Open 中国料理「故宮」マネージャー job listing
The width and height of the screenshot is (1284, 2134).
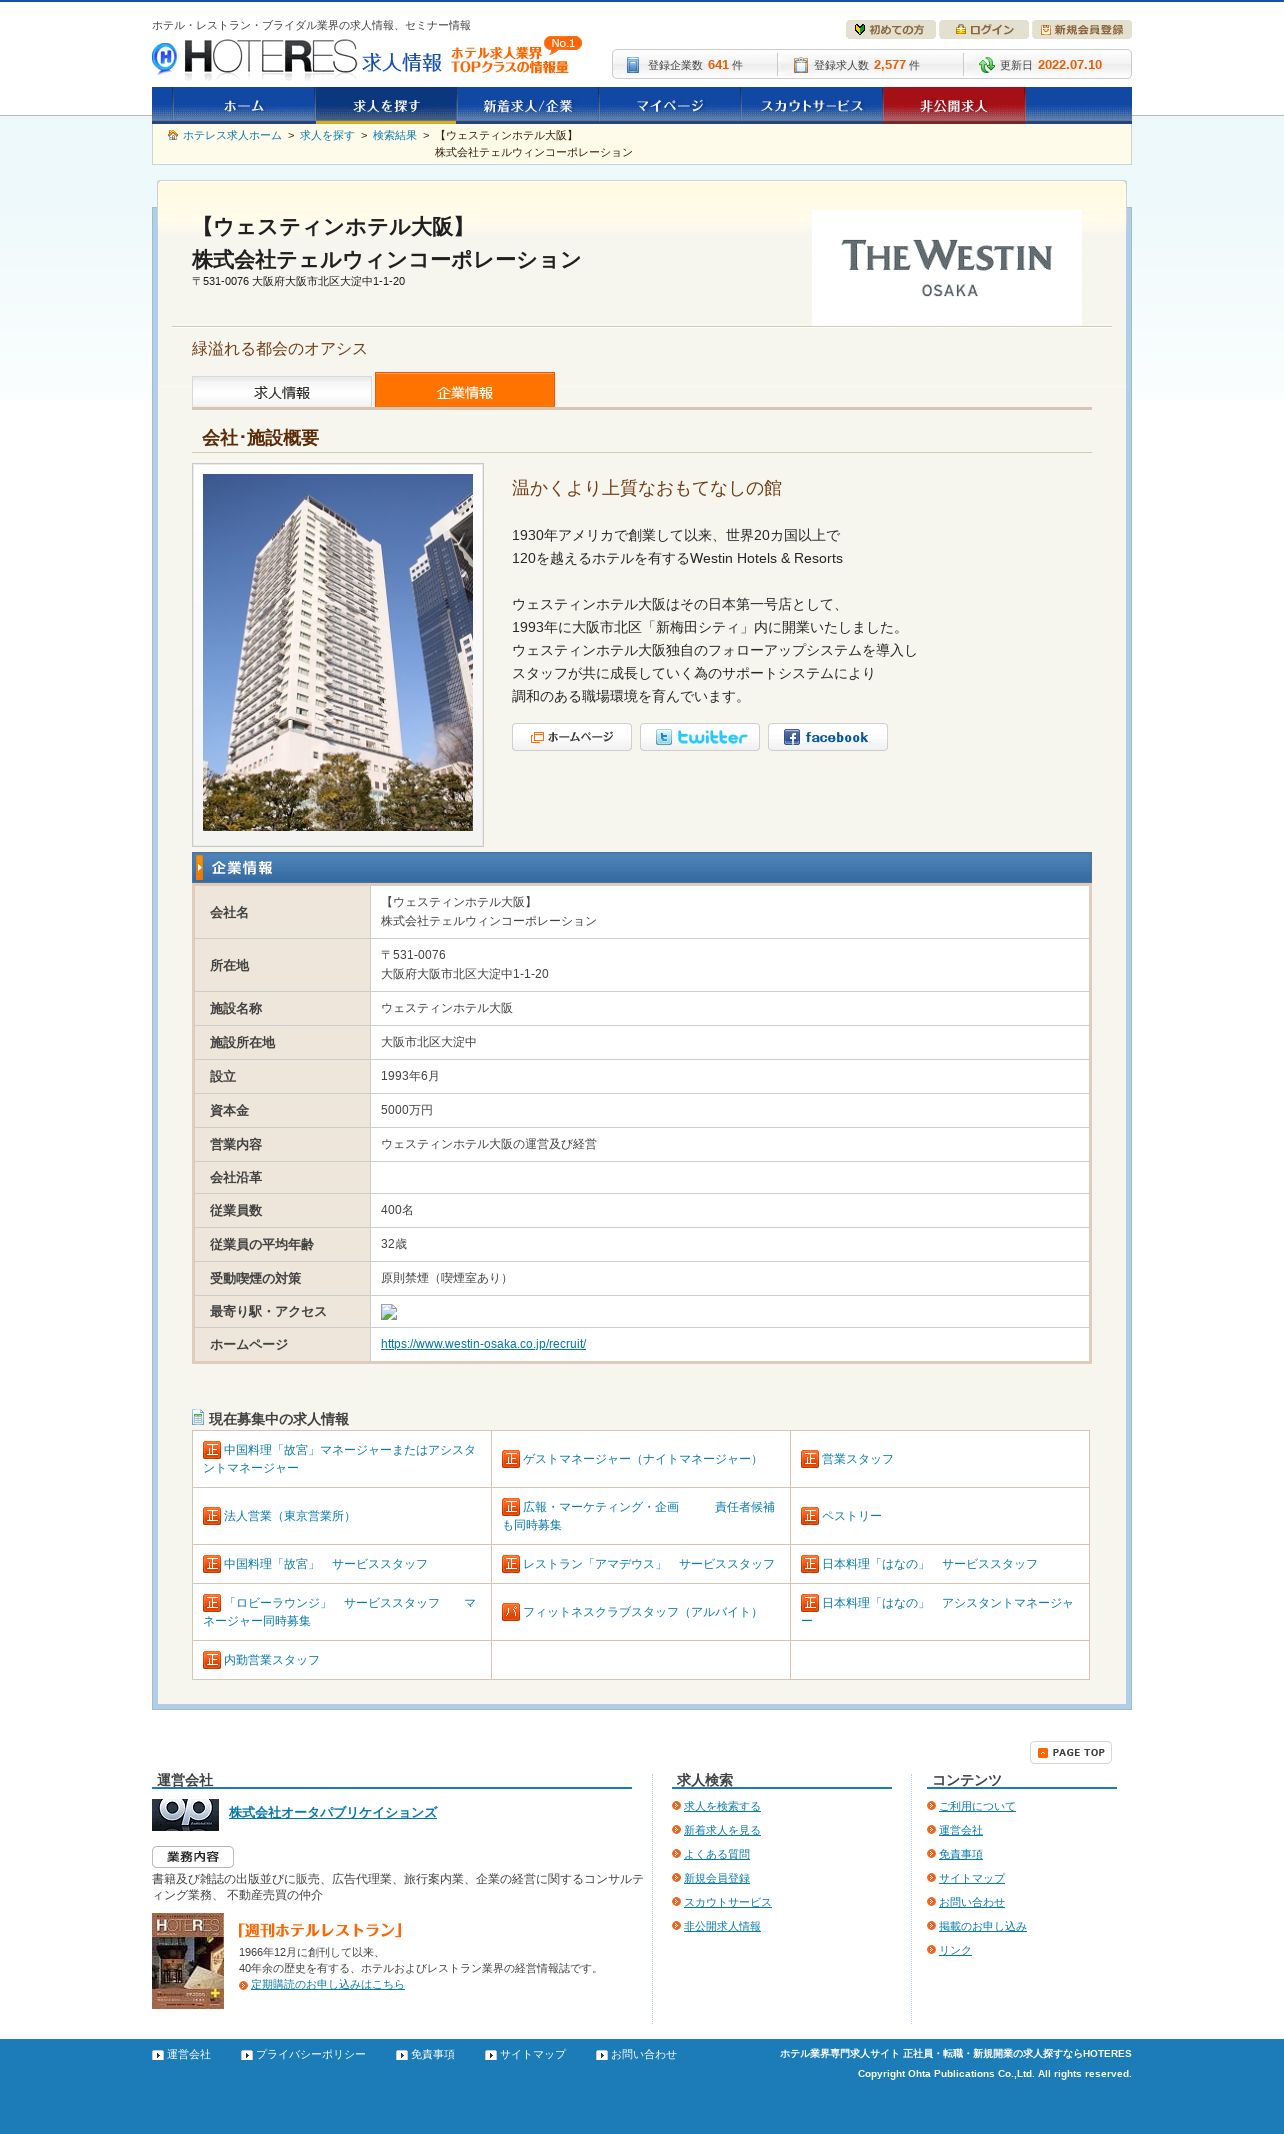[340, 1459]
